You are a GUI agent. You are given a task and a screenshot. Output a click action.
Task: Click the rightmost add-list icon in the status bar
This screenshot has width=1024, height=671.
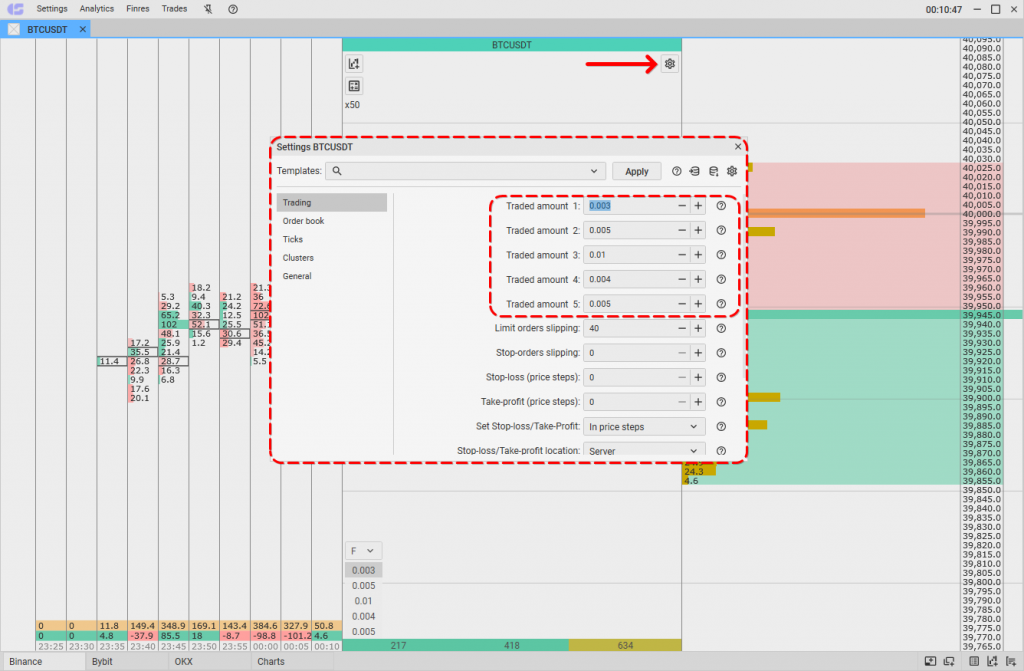1012,661
